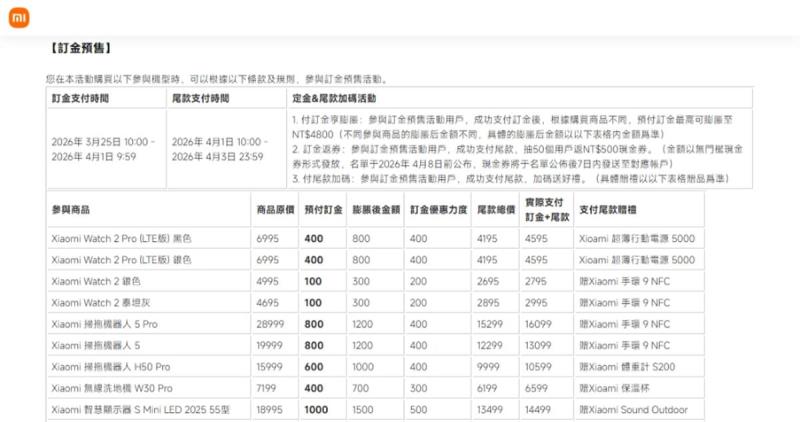Click the 尾款支付時間 column header
Image resolution: width=800 pixels, height=422 pixels.
[201, 98]
